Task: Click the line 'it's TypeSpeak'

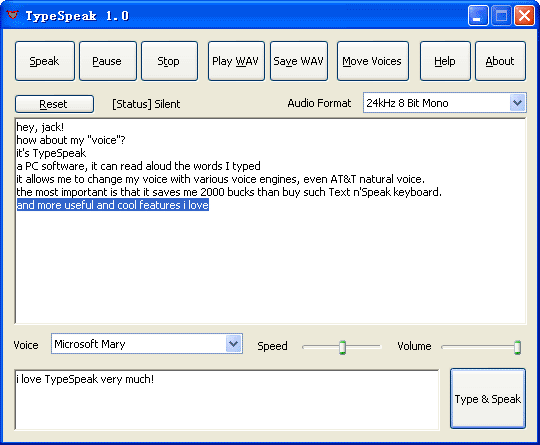Action: pyautogui.click(x=51, y=153)
